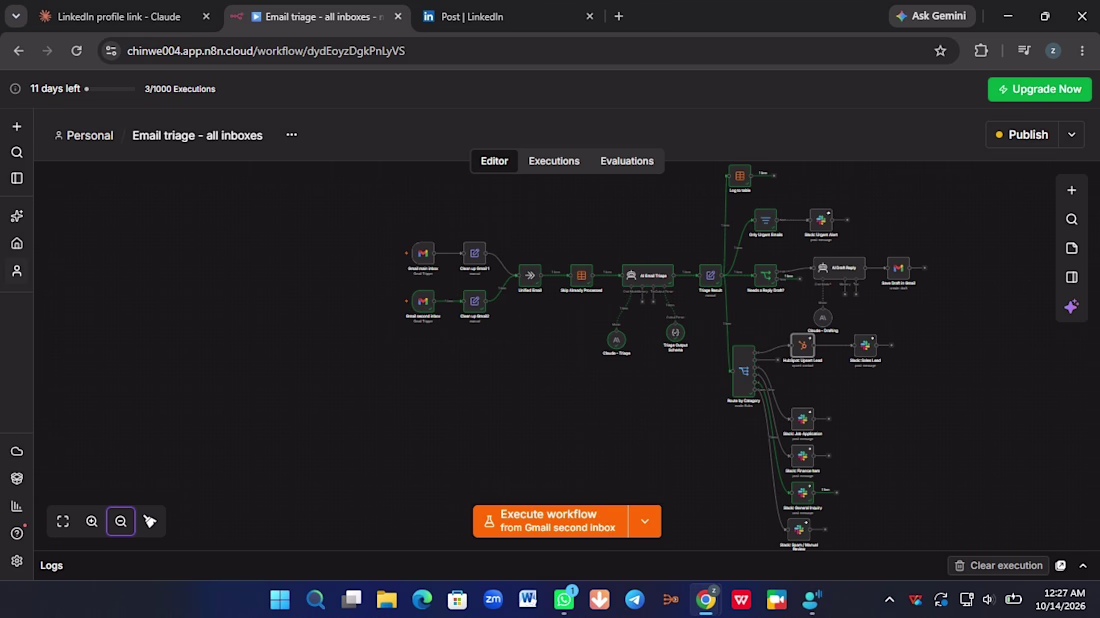Select the Gmail second inbox trigger node
The image size is (1100, 618).
(423, 301)
